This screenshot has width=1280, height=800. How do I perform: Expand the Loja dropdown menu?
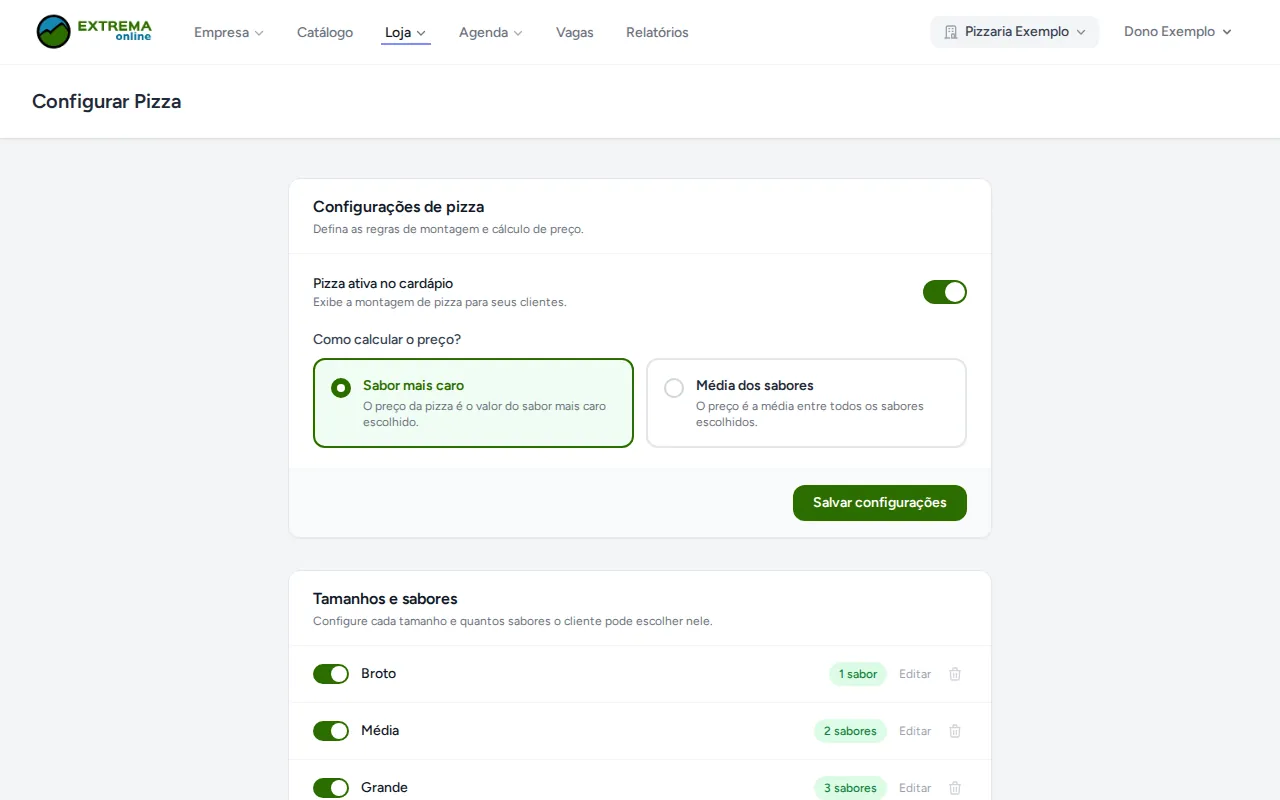tap(406, 32)
